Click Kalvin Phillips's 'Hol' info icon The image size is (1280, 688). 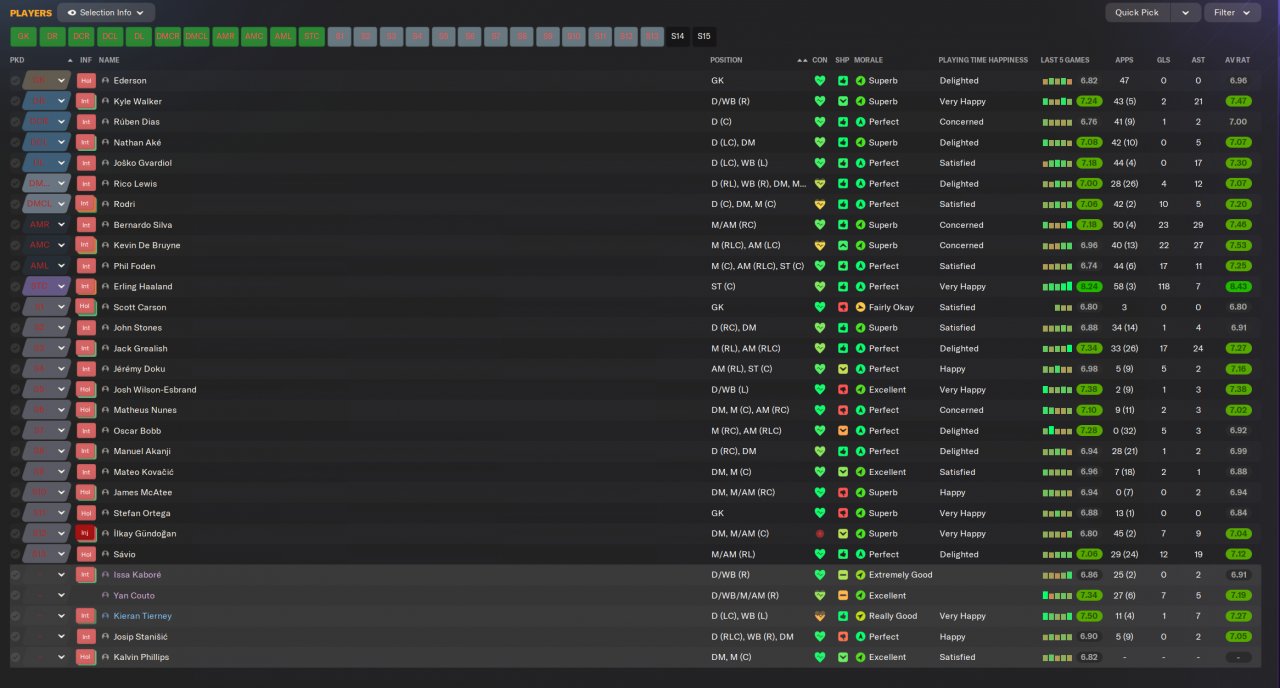[86, 657]
